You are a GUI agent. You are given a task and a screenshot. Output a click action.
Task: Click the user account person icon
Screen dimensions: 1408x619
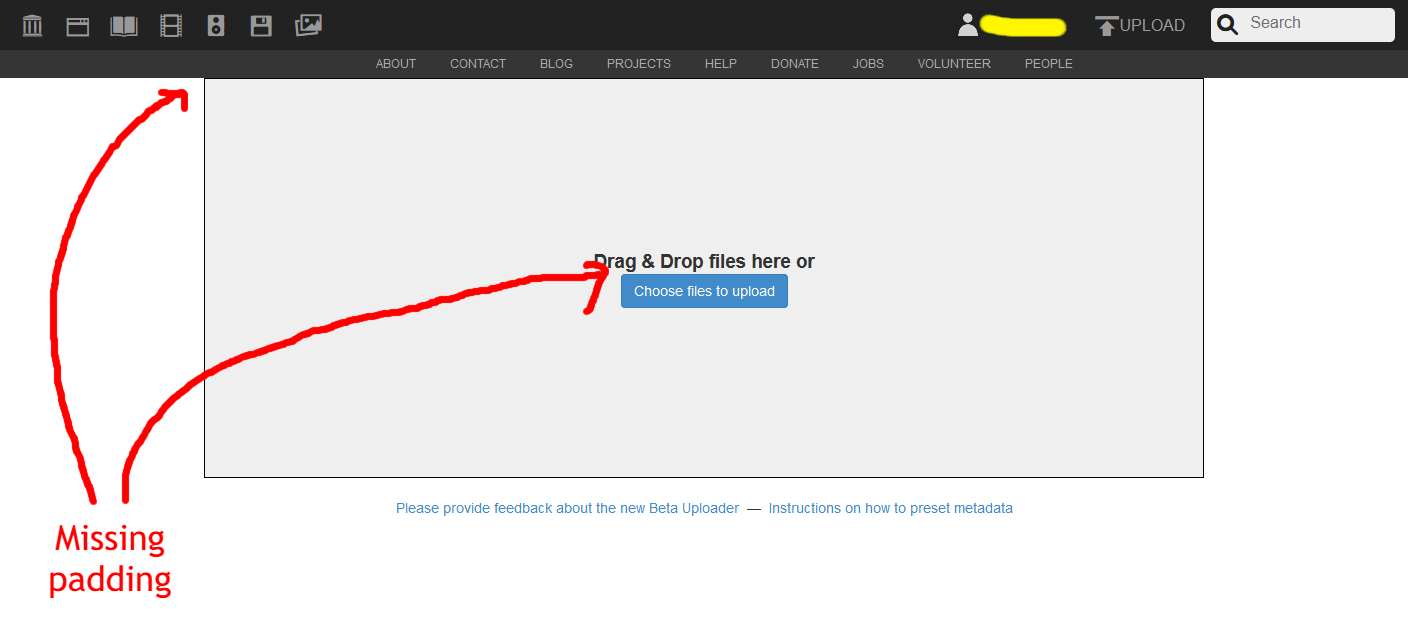pos(967,25)
